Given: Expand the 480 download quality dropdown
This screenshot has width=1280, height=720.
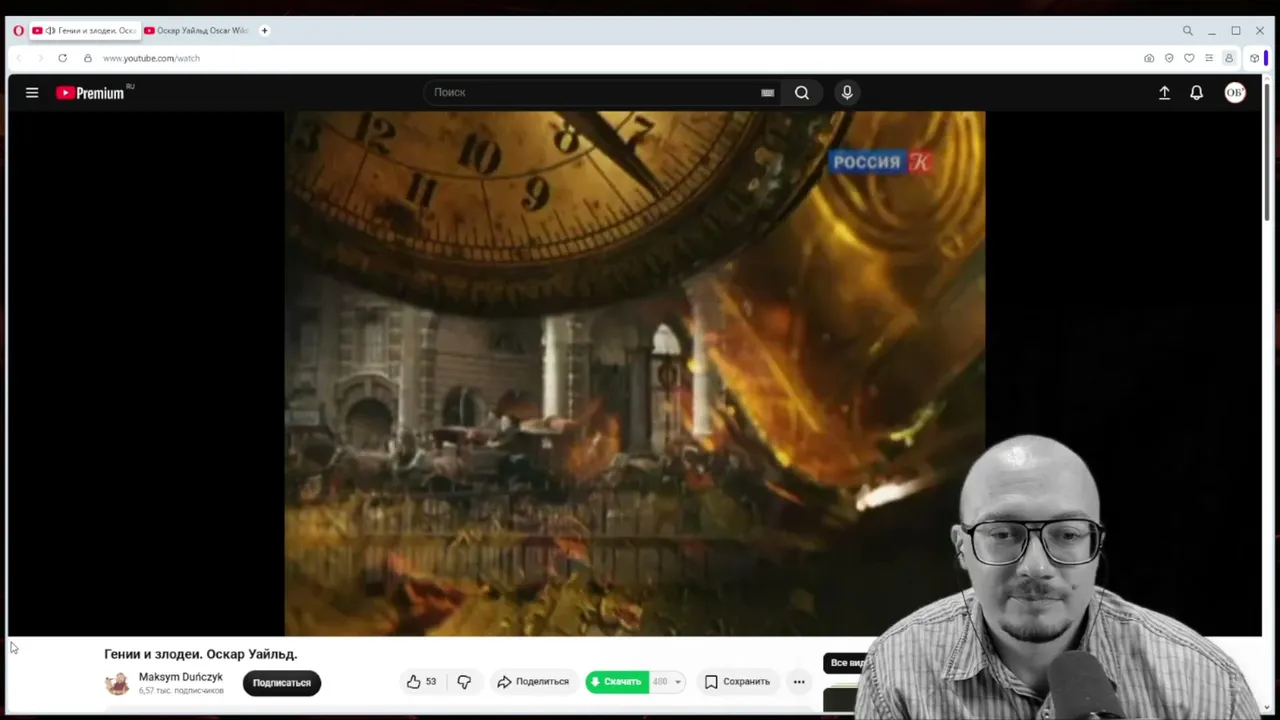Looking at the screenshot, I should (668, 682).
